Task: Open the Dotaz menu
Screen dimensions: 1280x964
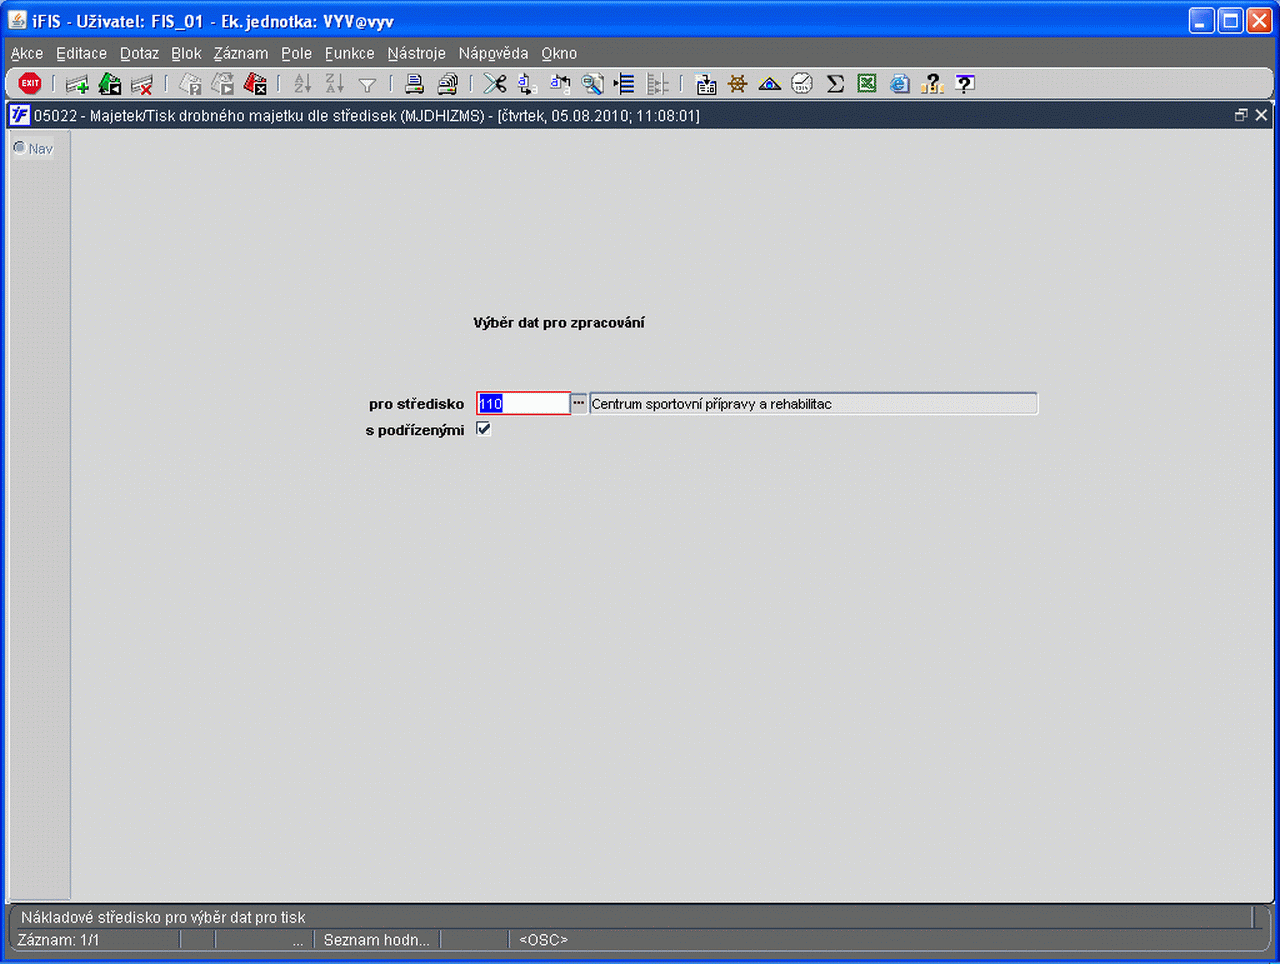Action: point(139,53)
